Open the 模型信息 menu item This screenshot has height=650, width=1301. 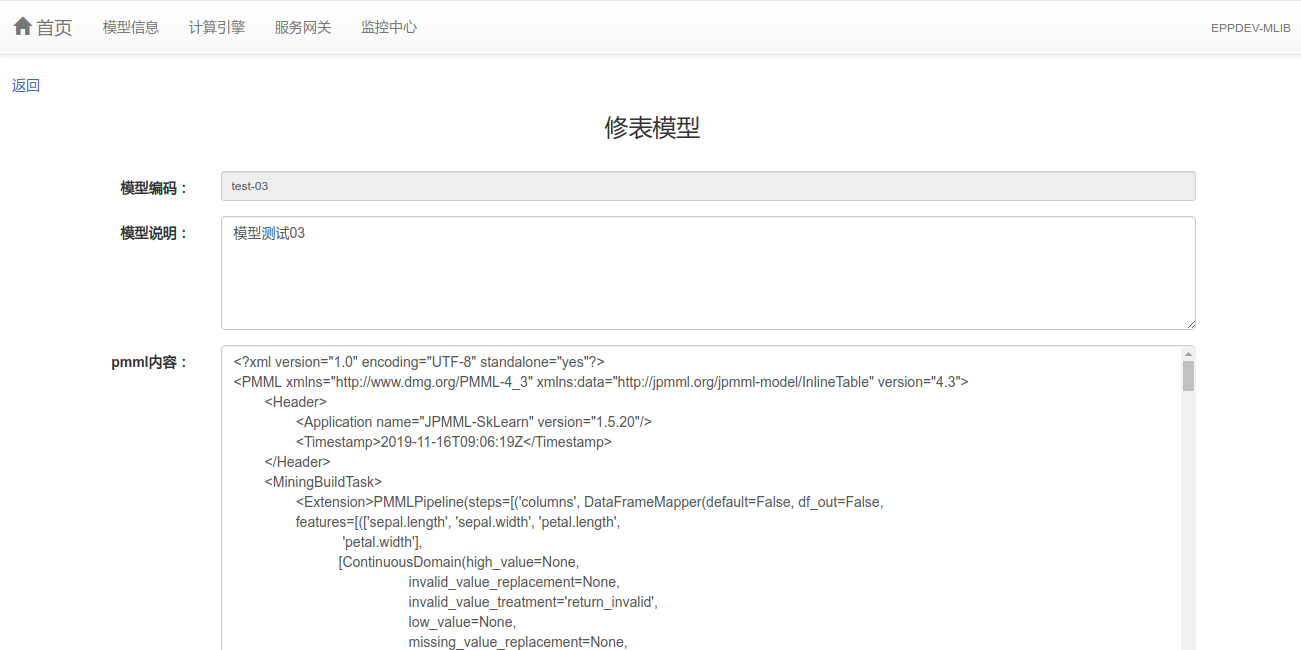131,28
